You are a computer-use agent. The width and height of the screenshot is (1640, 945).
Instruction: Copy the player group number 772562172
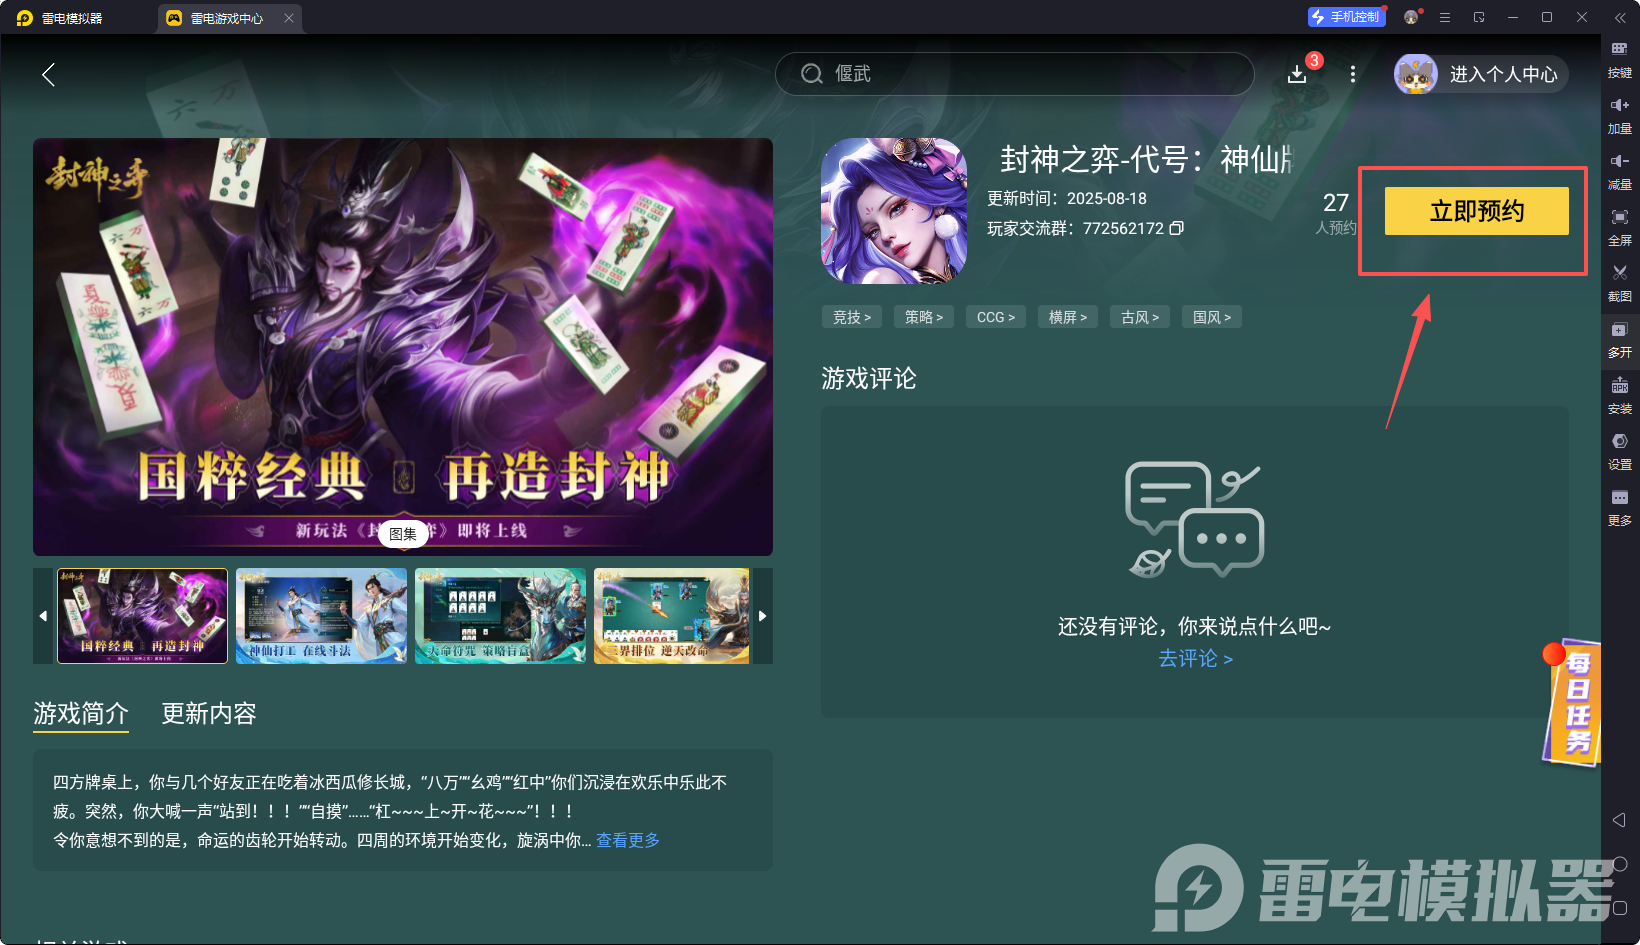pos(1177,228)
